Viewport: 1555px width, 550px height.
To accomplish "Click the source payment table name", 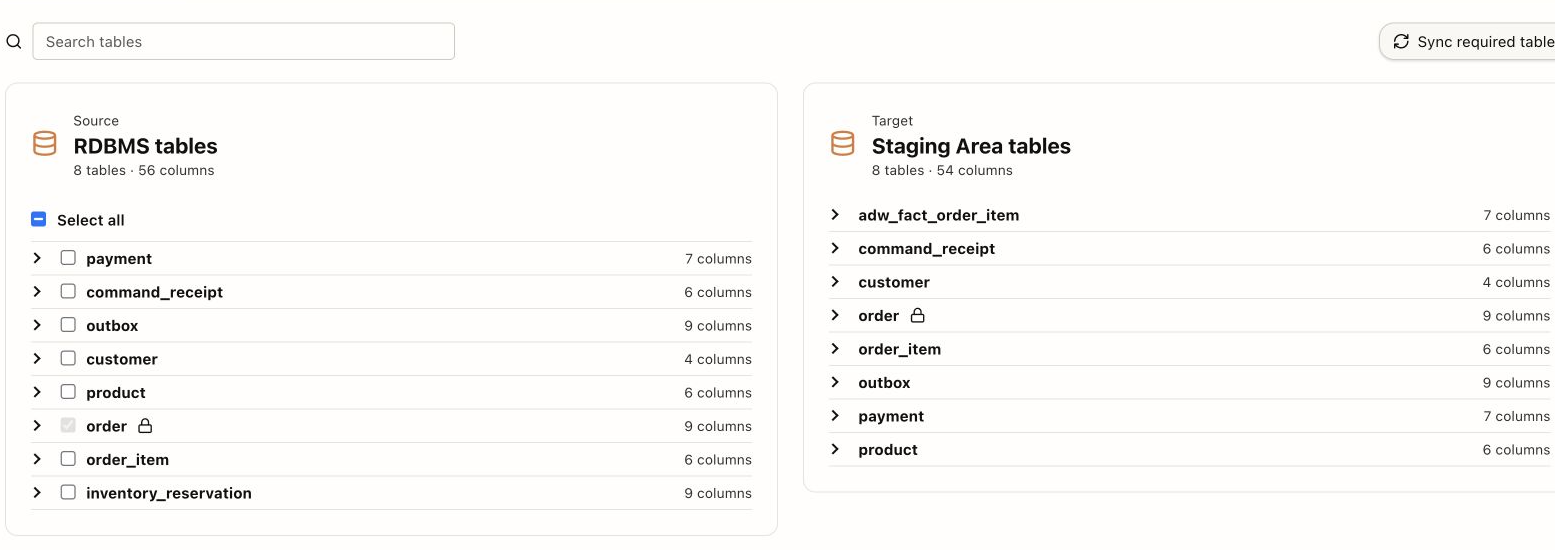I will (119, 259).
